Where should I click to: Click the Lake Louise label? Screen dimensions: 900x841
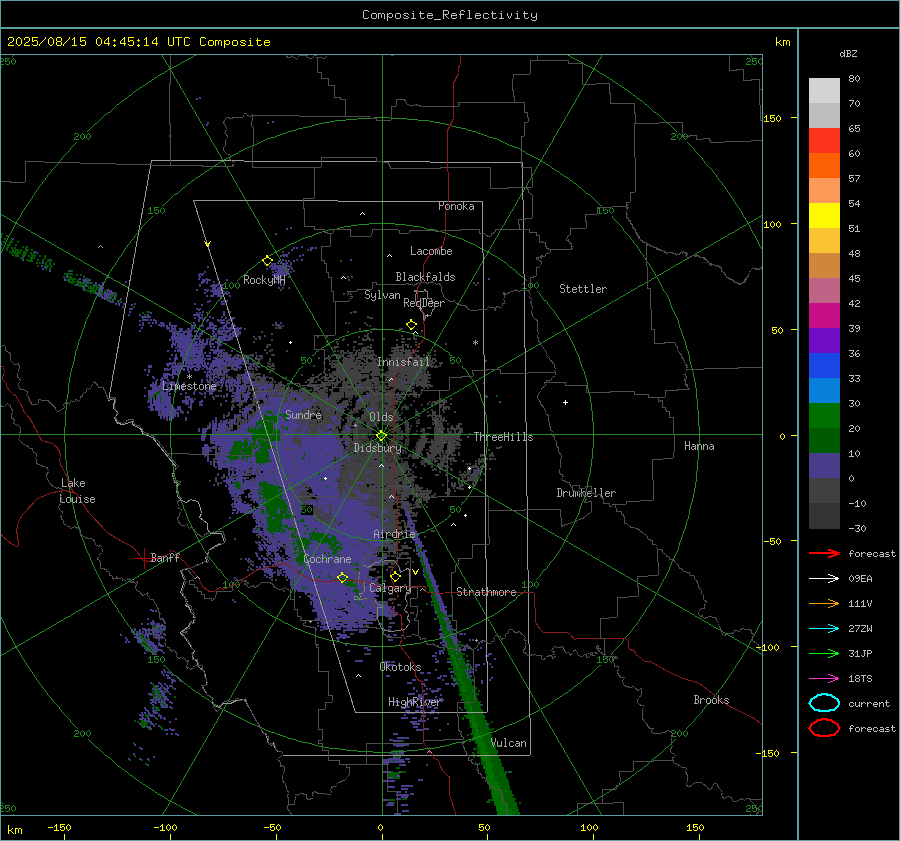tap(78, 491)
